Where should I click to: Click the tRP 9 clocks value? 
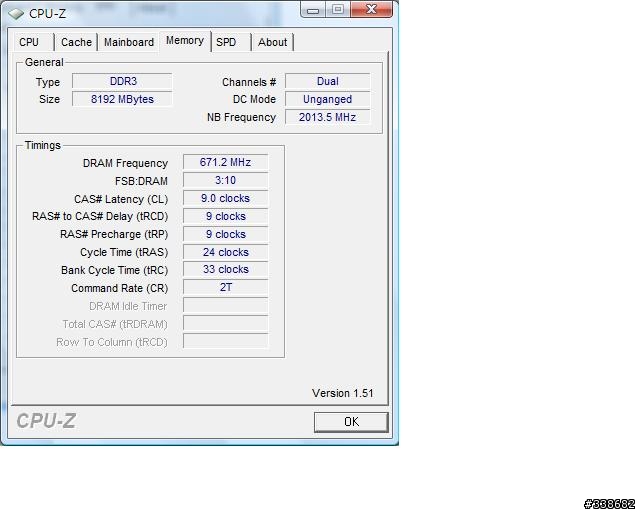click(x=225, y=234)
